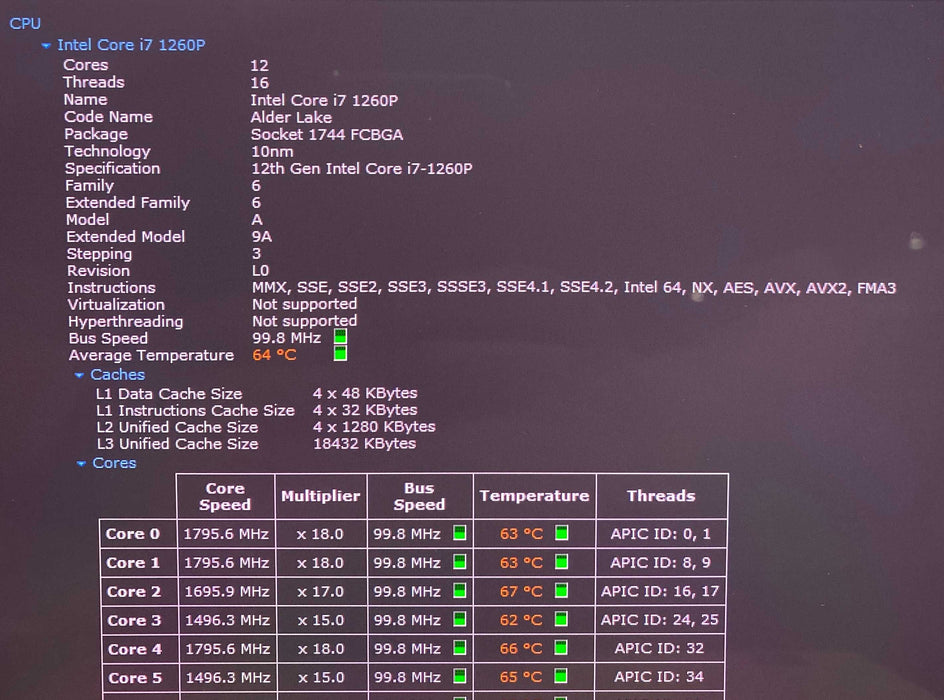The width and height of the screenshot is (944, 700).
Task: Click the APIC ID: 34 cell
Action: [659, 677]
